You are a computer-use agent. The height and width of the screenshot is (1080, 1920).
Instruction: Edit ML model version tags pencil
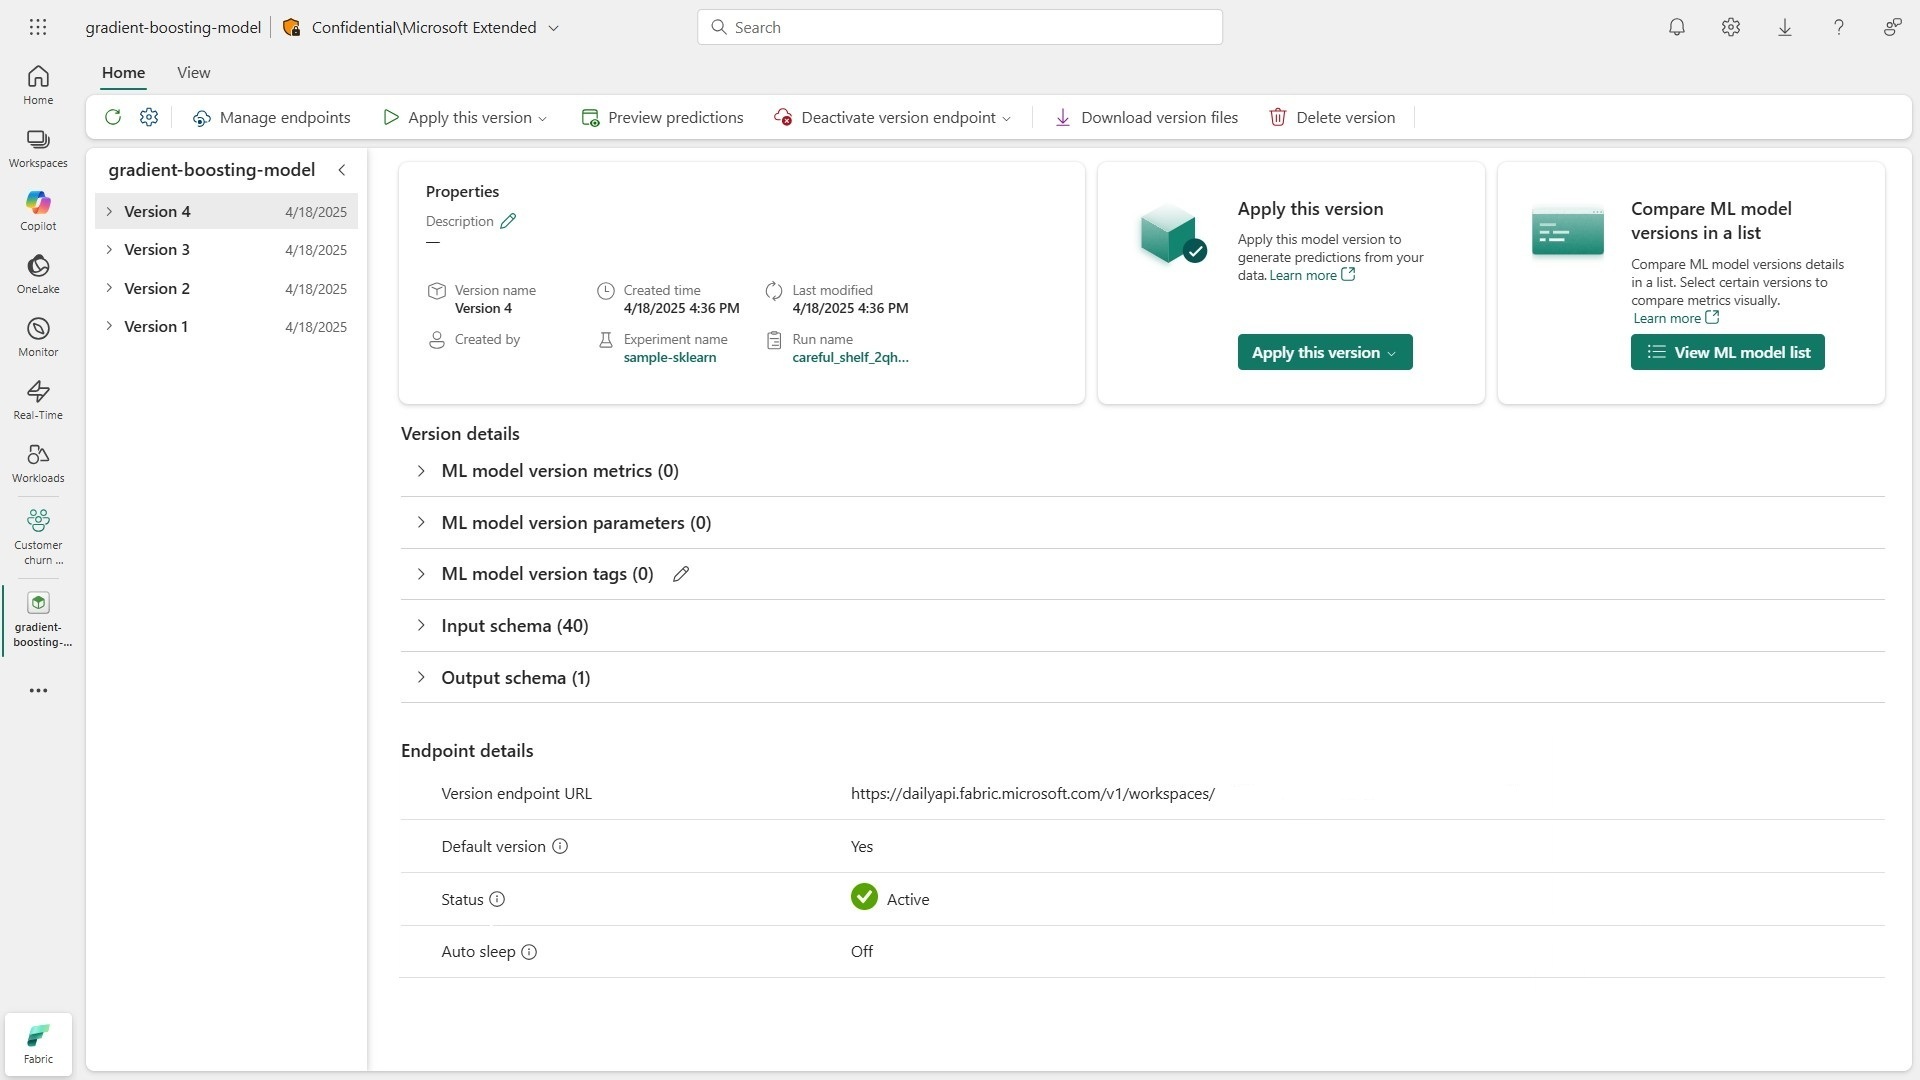click(681, 574)
